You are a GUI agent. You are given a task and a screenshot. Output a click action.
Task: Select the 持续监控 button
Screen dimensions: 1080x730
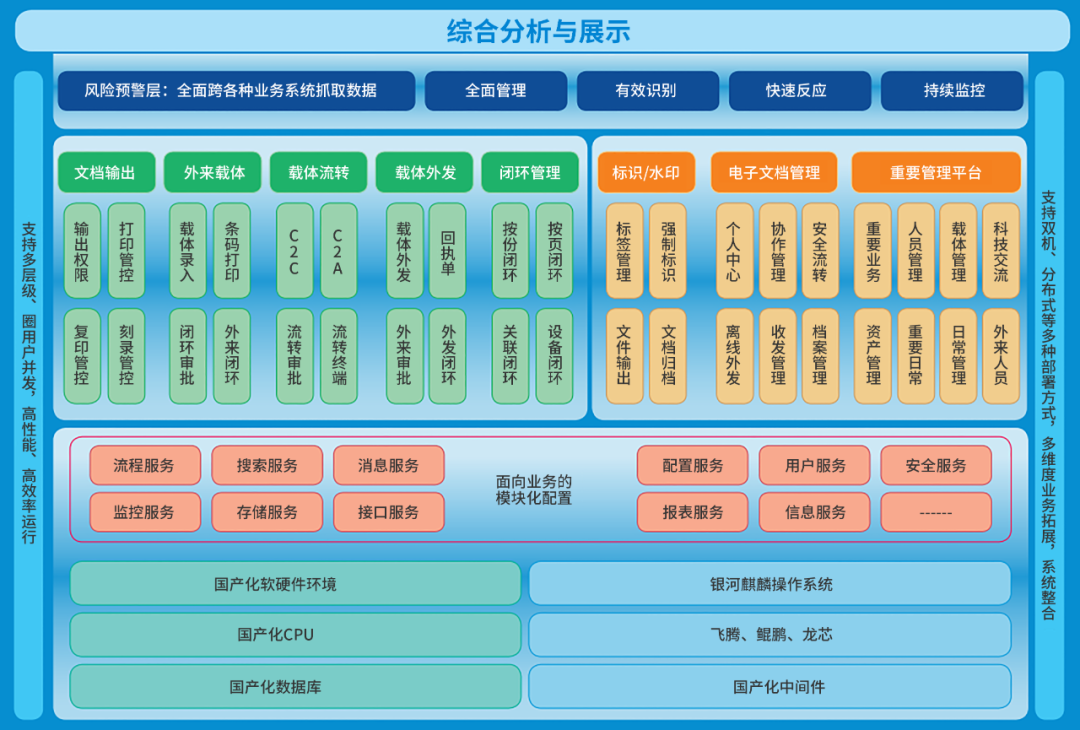click(952, 90)
